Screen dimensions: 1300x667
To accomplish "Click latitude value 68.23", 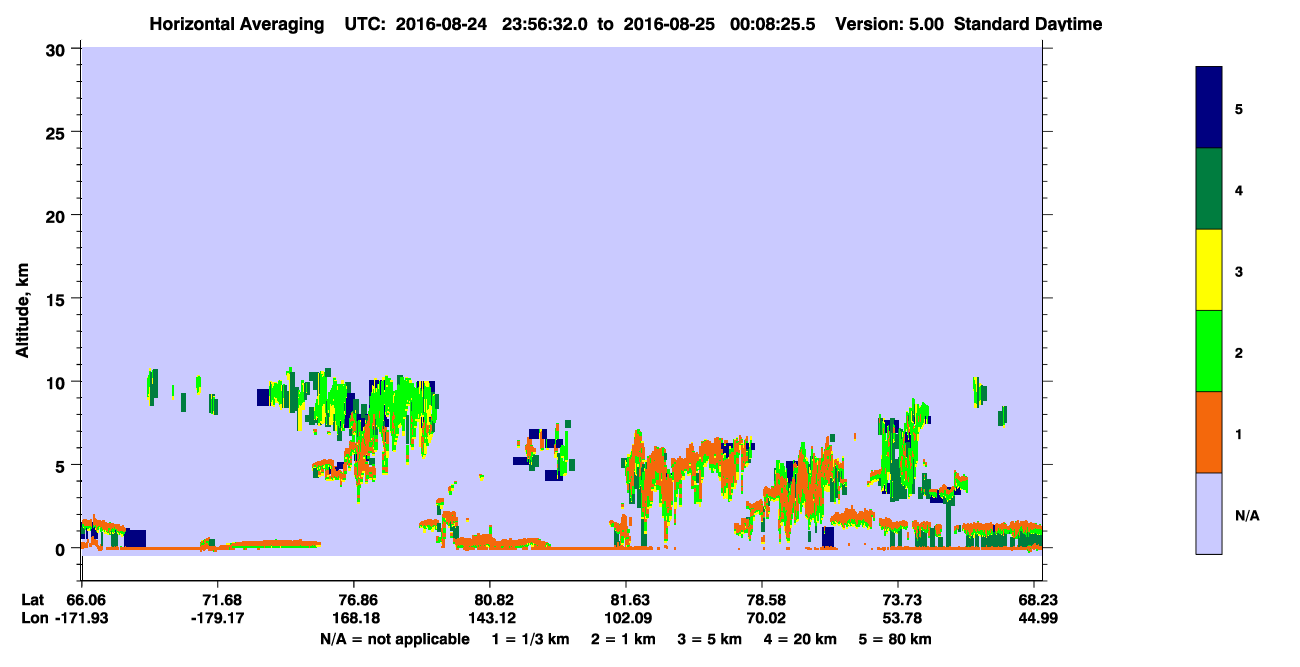I will [1038, 599].
